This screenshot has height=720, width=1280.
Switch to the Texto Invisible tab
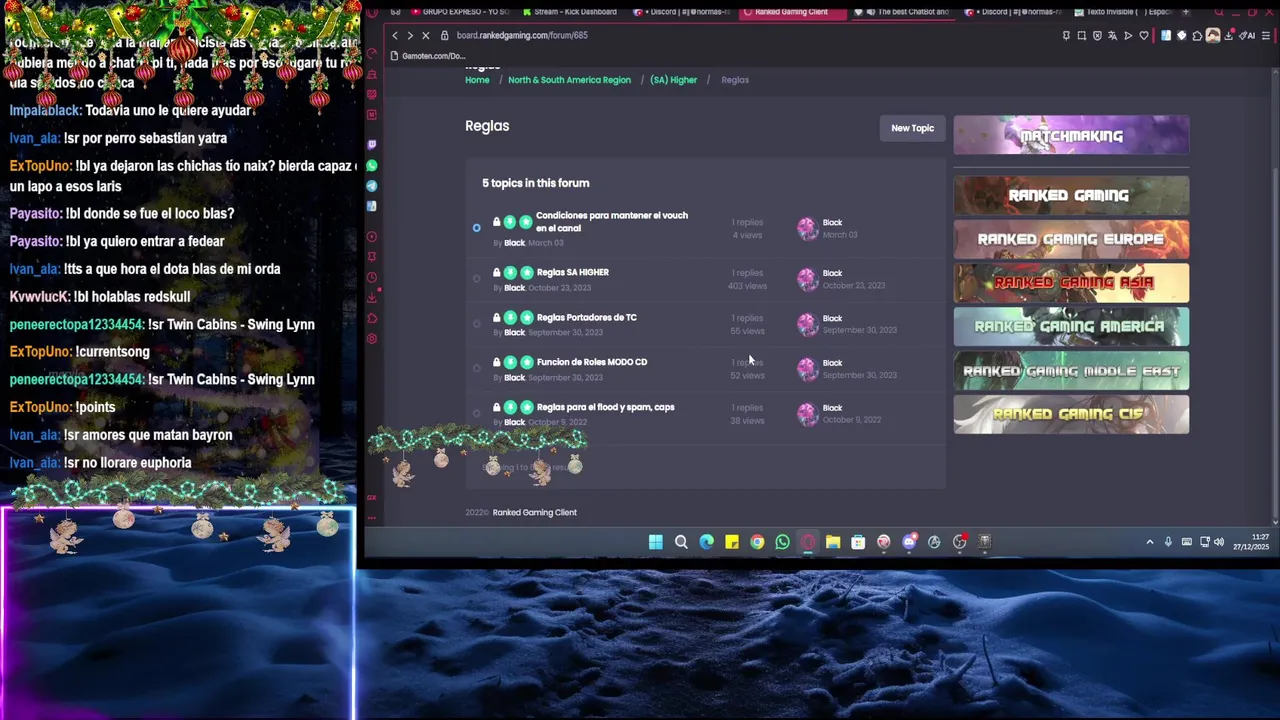click(1125, 12)
